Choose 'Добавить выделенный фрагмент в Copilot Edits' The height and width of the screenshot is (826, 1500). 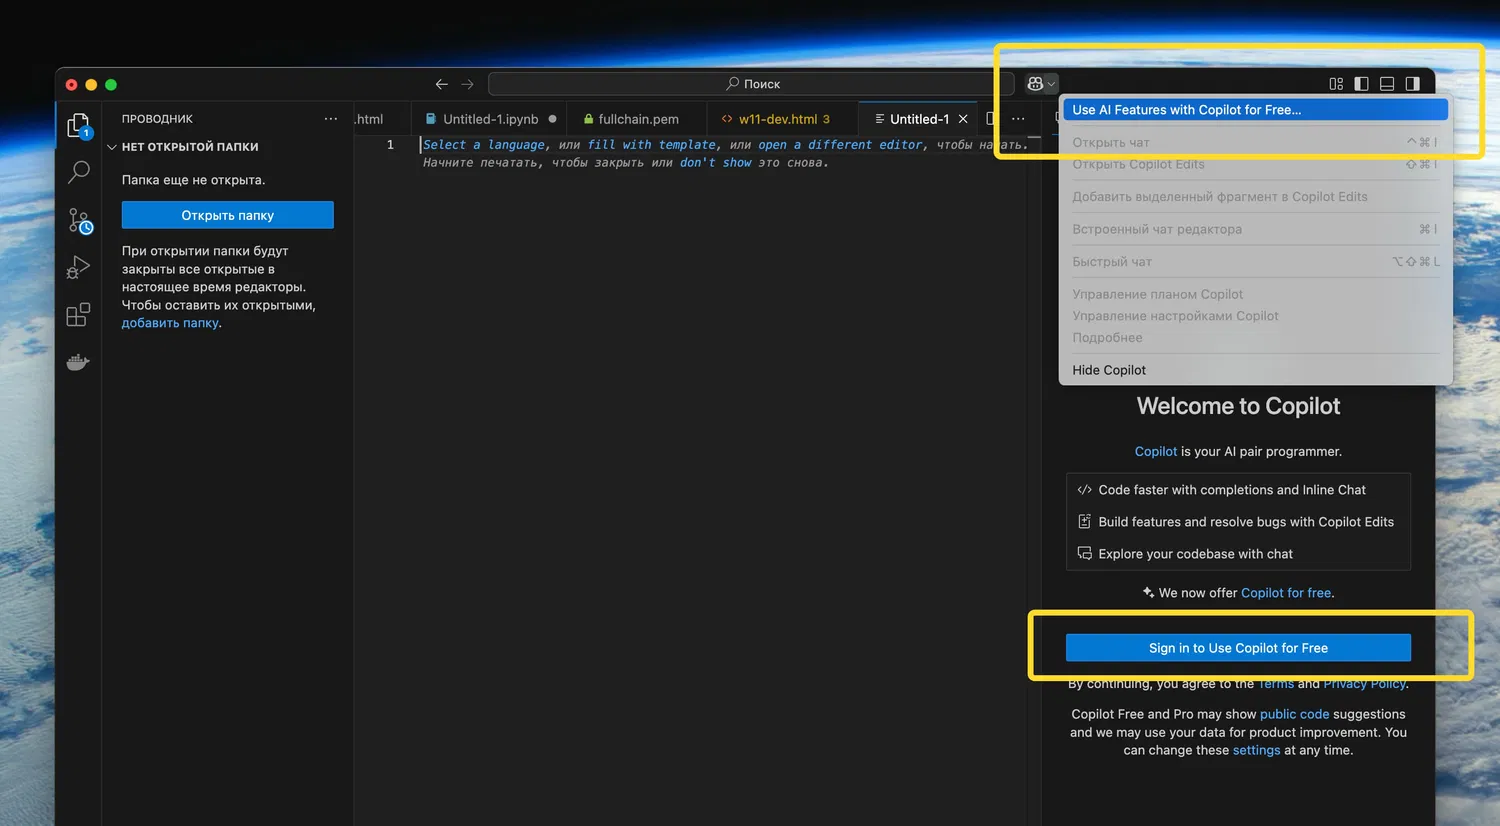coord(1255,197)
